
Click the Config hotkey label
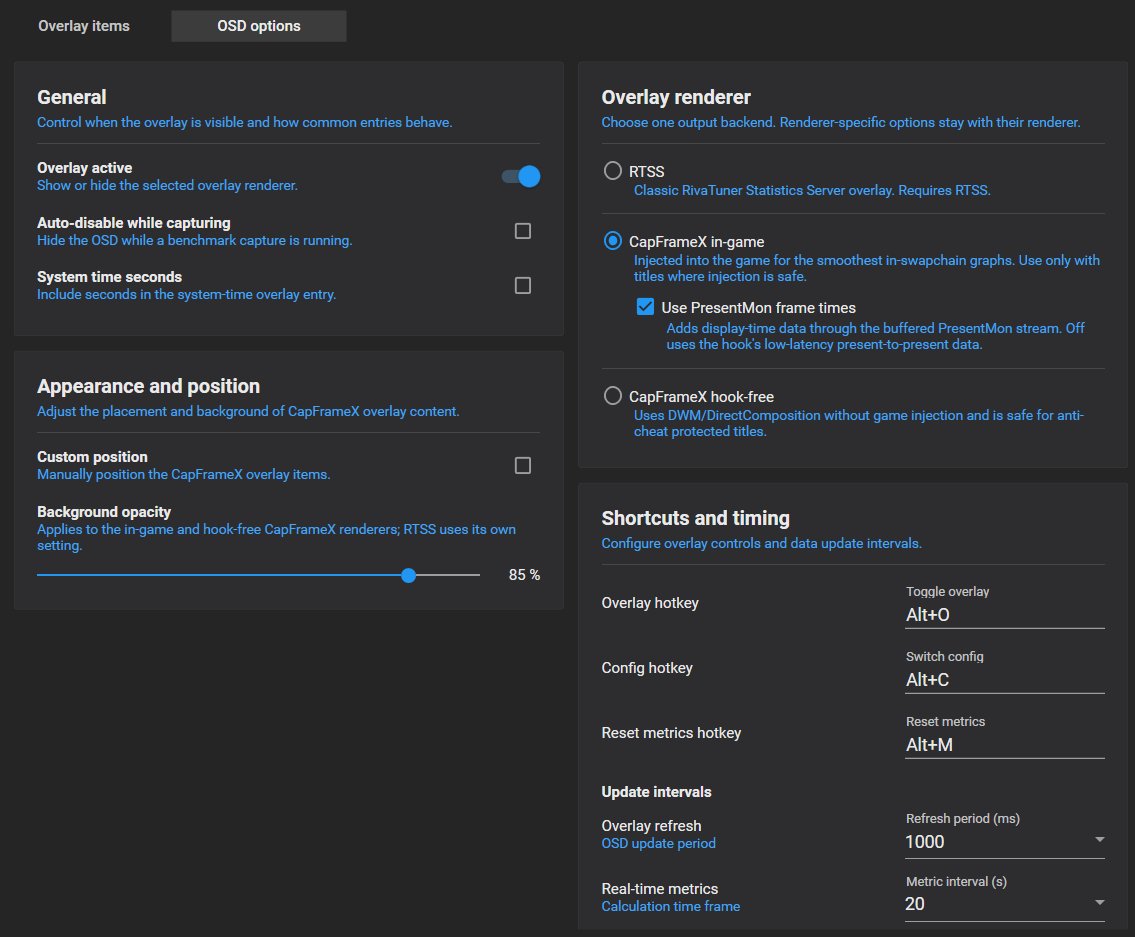647,668
